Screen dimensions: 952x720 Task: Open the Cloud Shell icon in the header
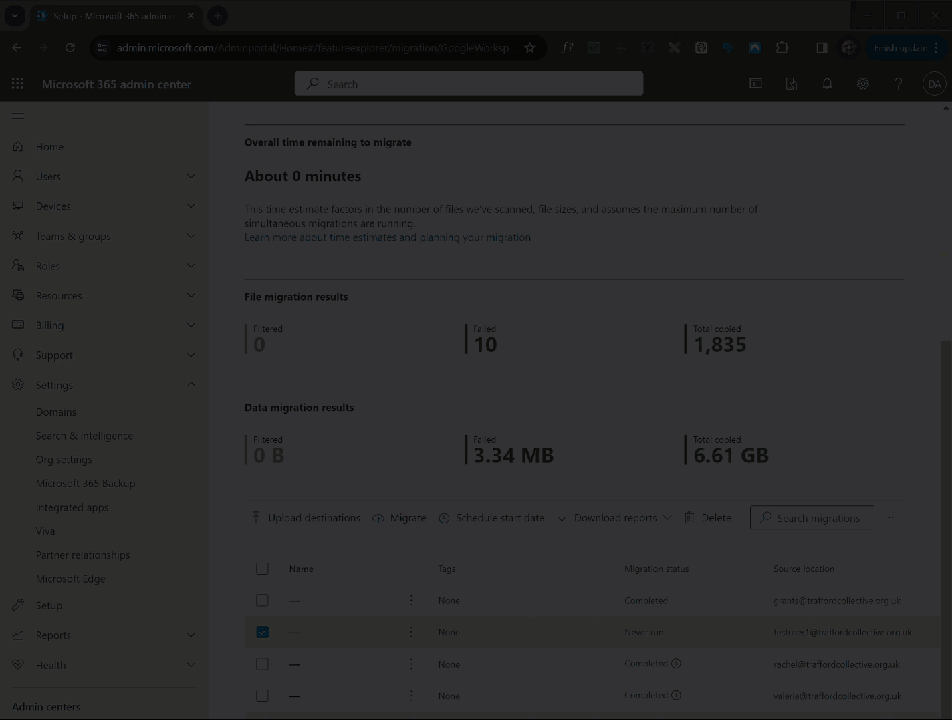coord(755,84)
